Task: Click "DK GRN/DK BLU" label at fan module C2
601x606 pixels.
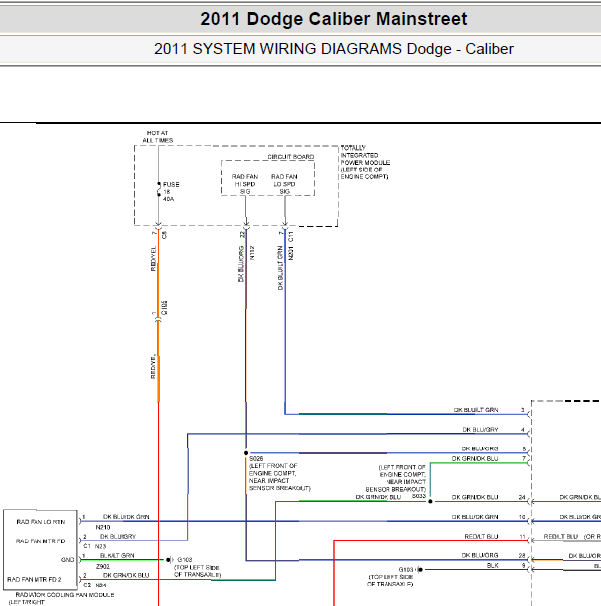Action: tap(126, 575)
